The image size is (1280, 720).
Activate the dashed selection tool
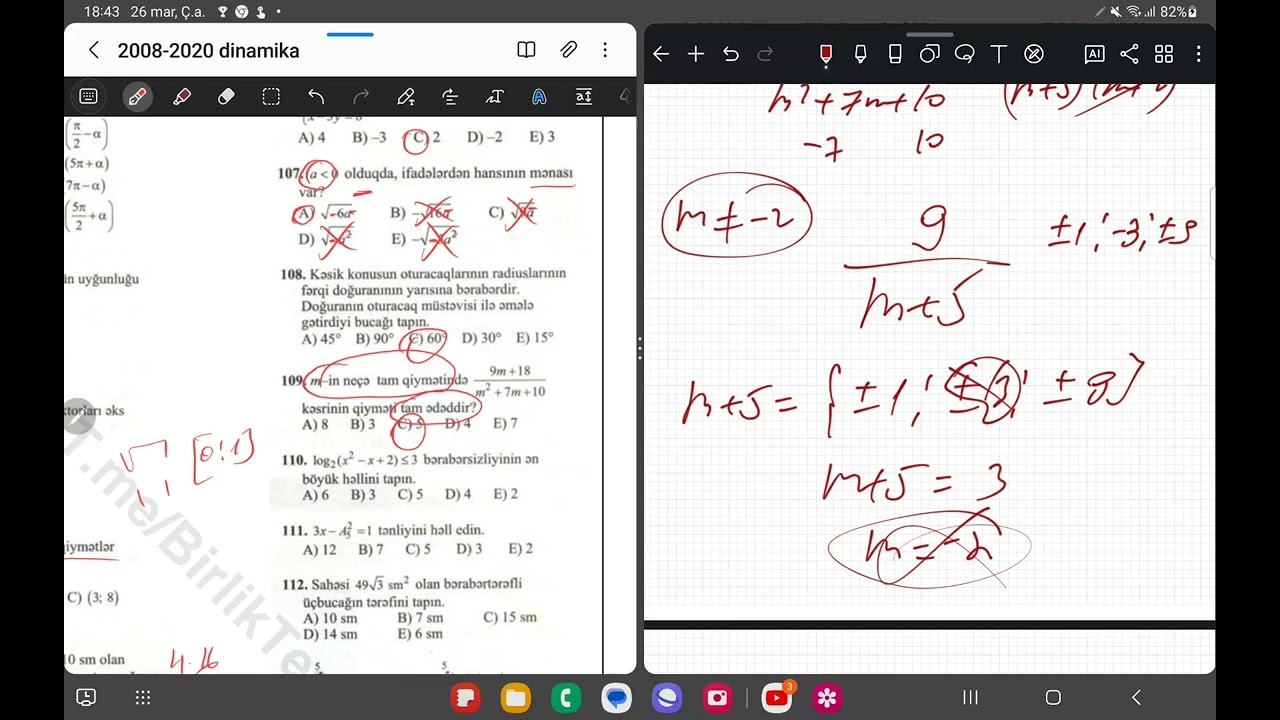point(271,97)
